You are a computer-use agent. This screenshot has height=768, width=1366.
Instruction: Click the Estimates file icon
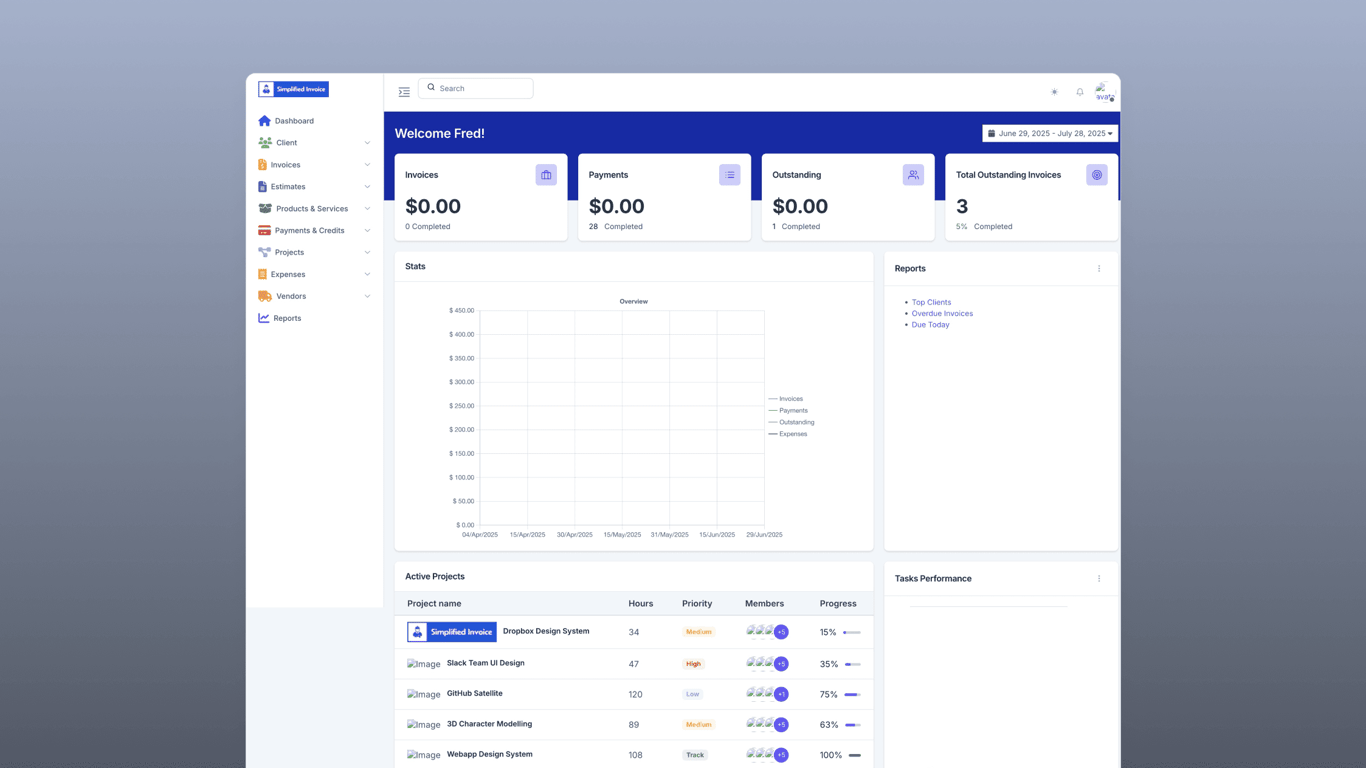263,187
